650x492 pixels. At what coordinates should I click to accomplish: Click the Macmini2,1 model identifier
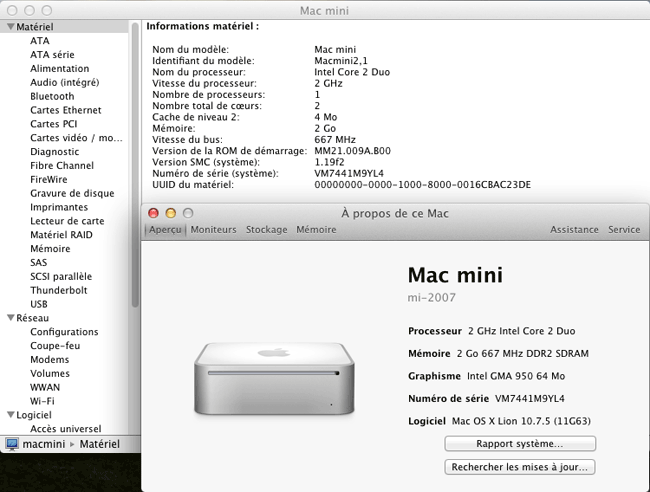341,61
